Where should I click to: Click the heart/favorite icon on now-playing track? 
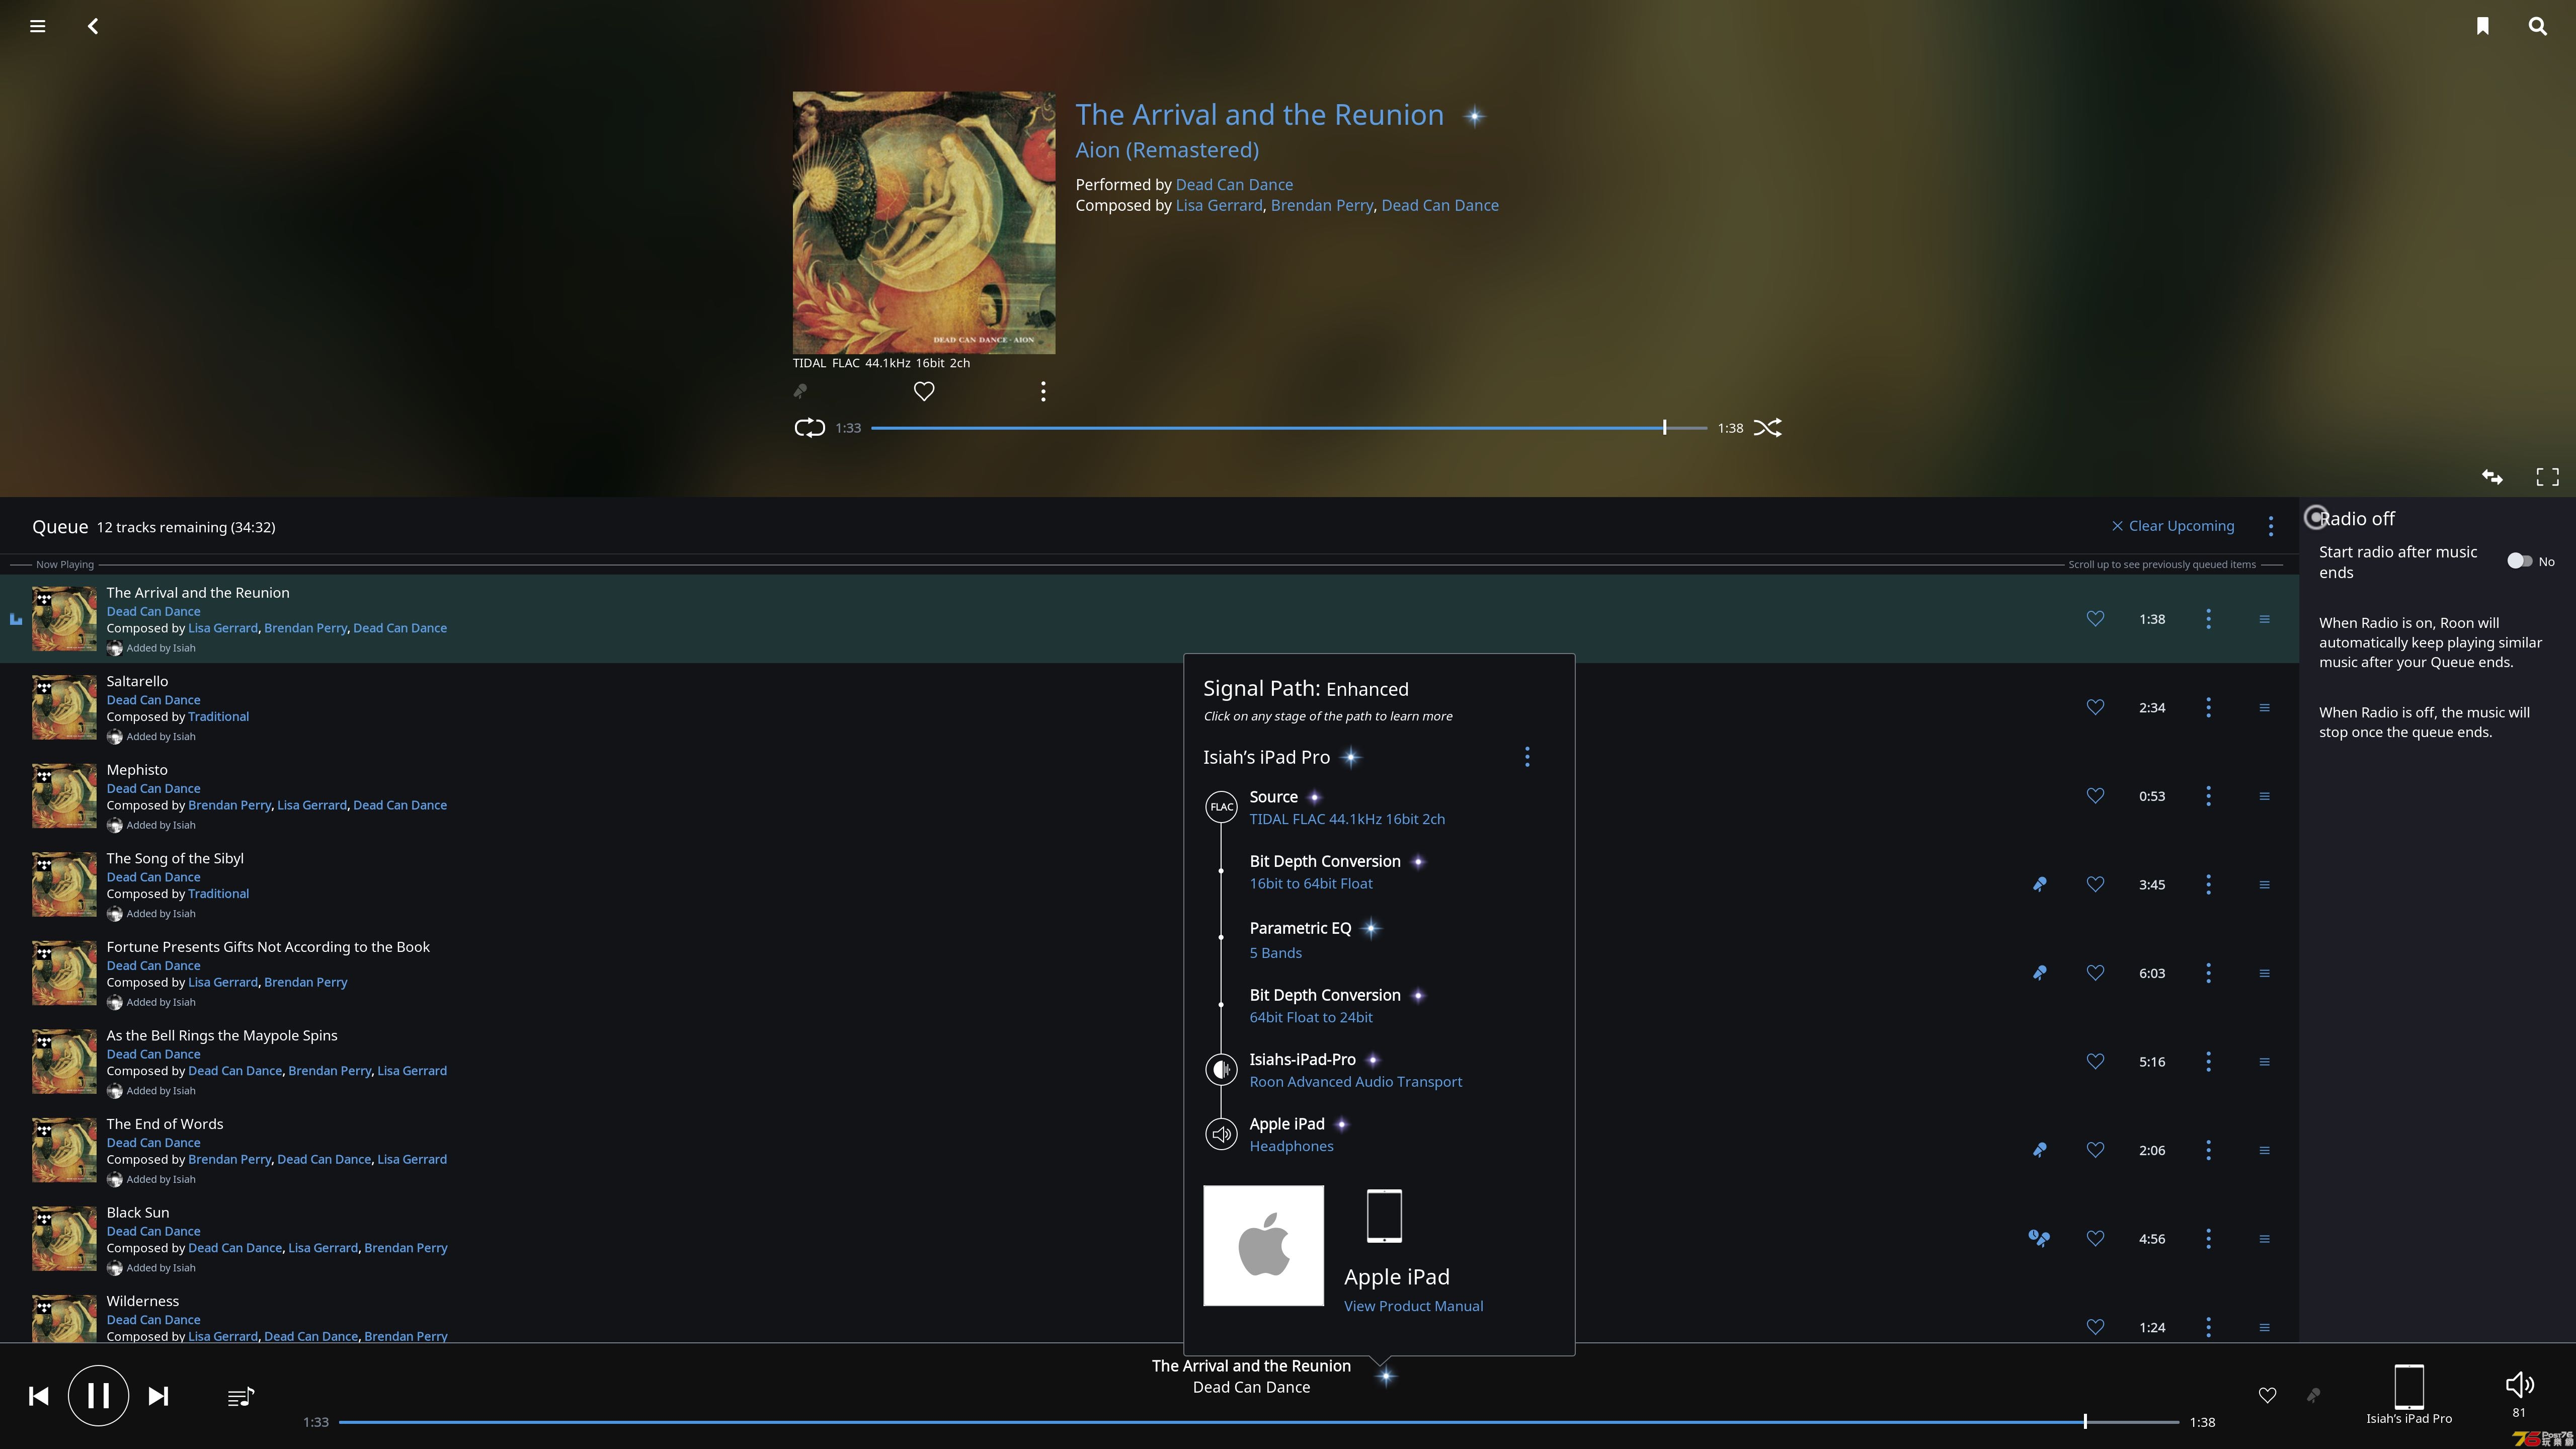tap(2095, 617)
